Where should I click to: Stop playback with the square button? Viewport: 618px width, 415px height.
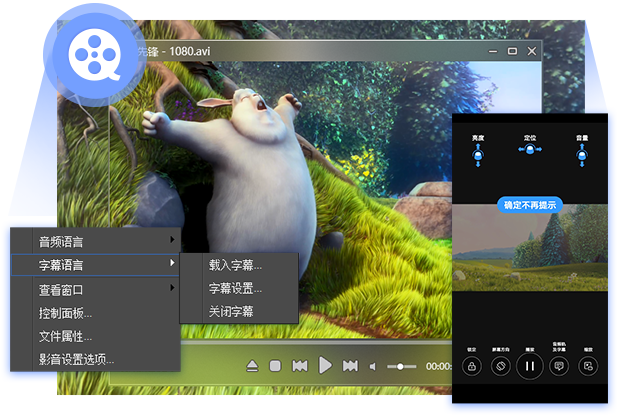pyautogui.click(x=275, y=366)
